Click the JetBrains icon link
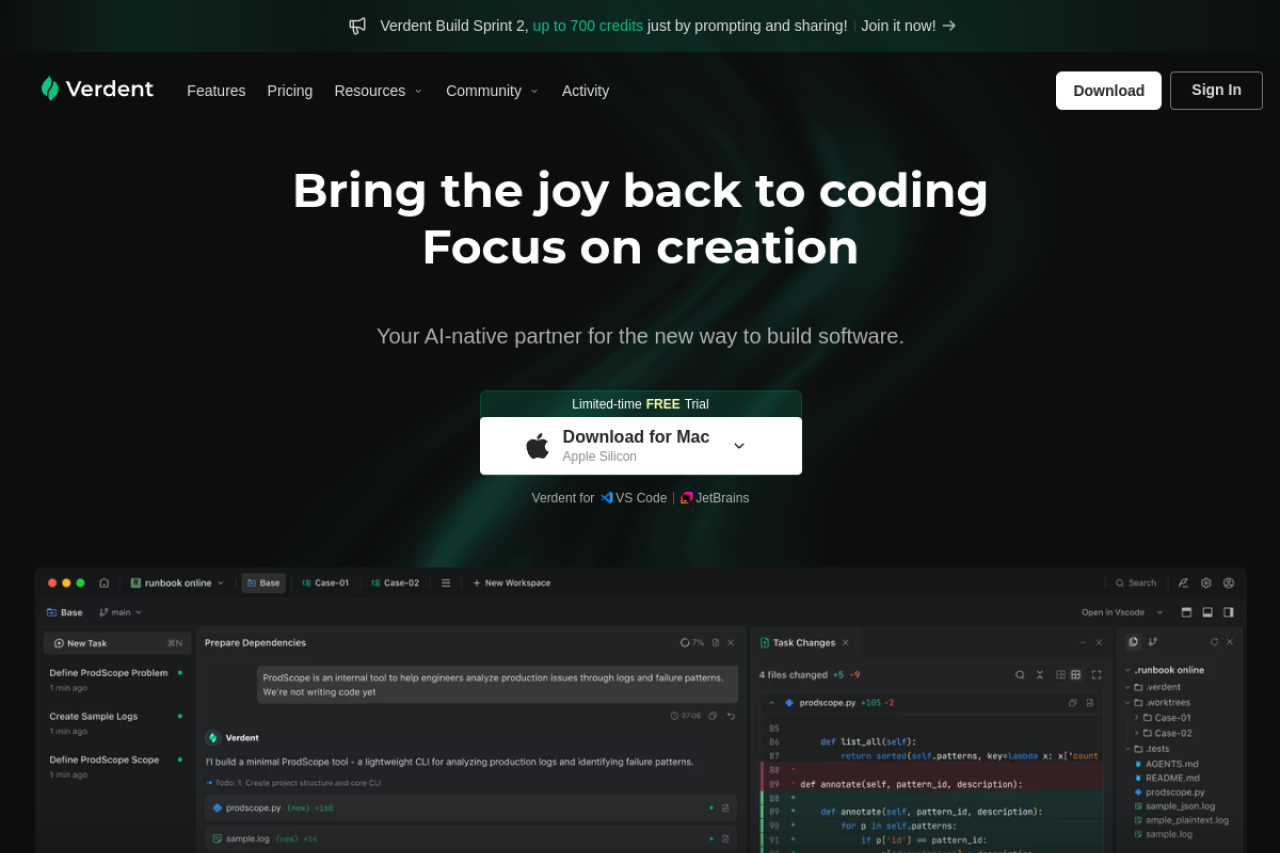This screenshot has width=1280, height=853. (687, 498)
